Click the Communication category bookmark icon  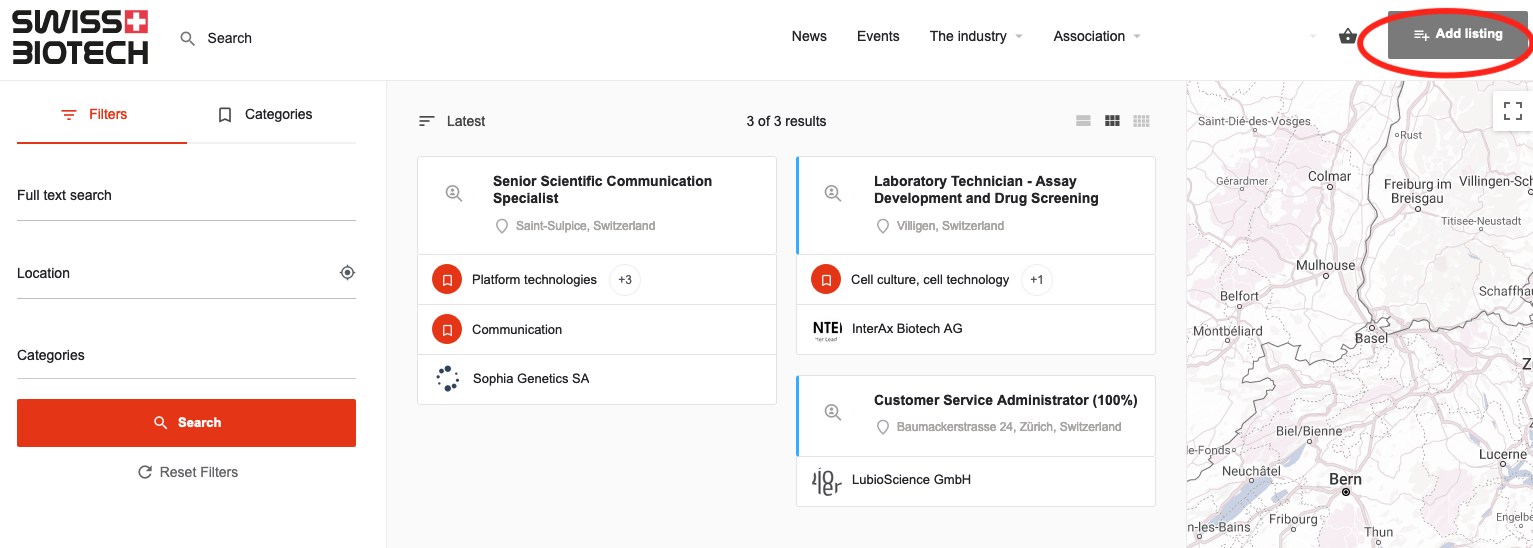pos(447,329)
